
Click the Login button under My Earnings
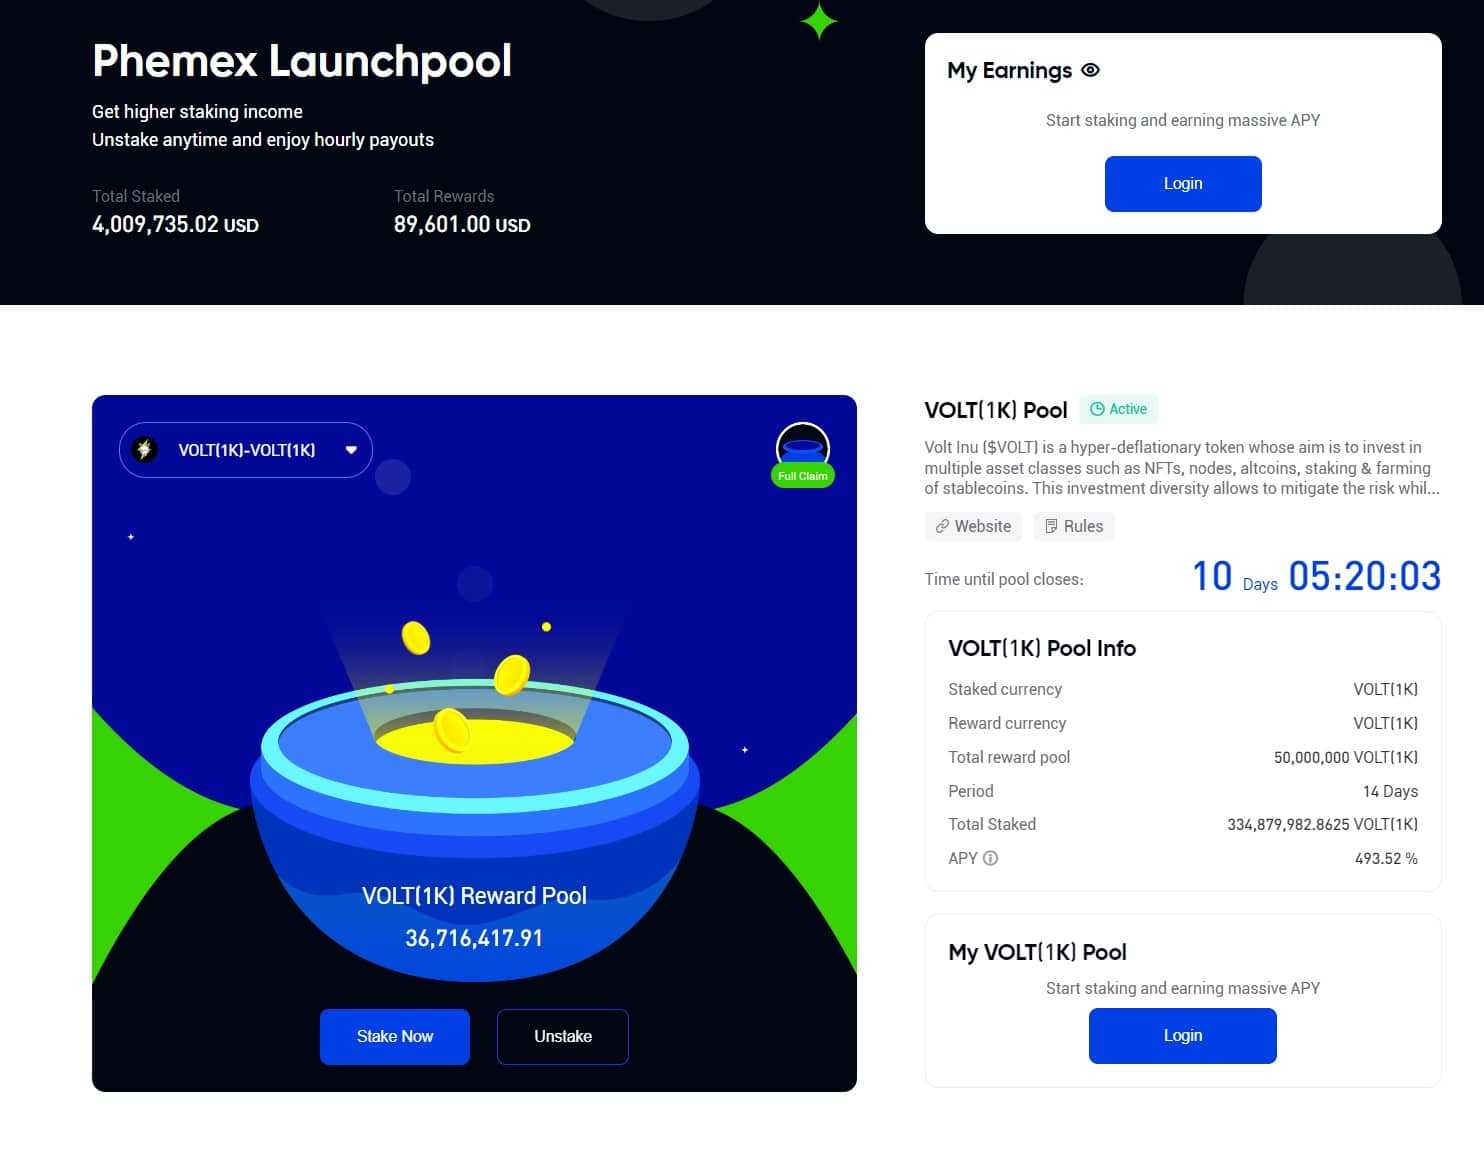[1182, 184]
